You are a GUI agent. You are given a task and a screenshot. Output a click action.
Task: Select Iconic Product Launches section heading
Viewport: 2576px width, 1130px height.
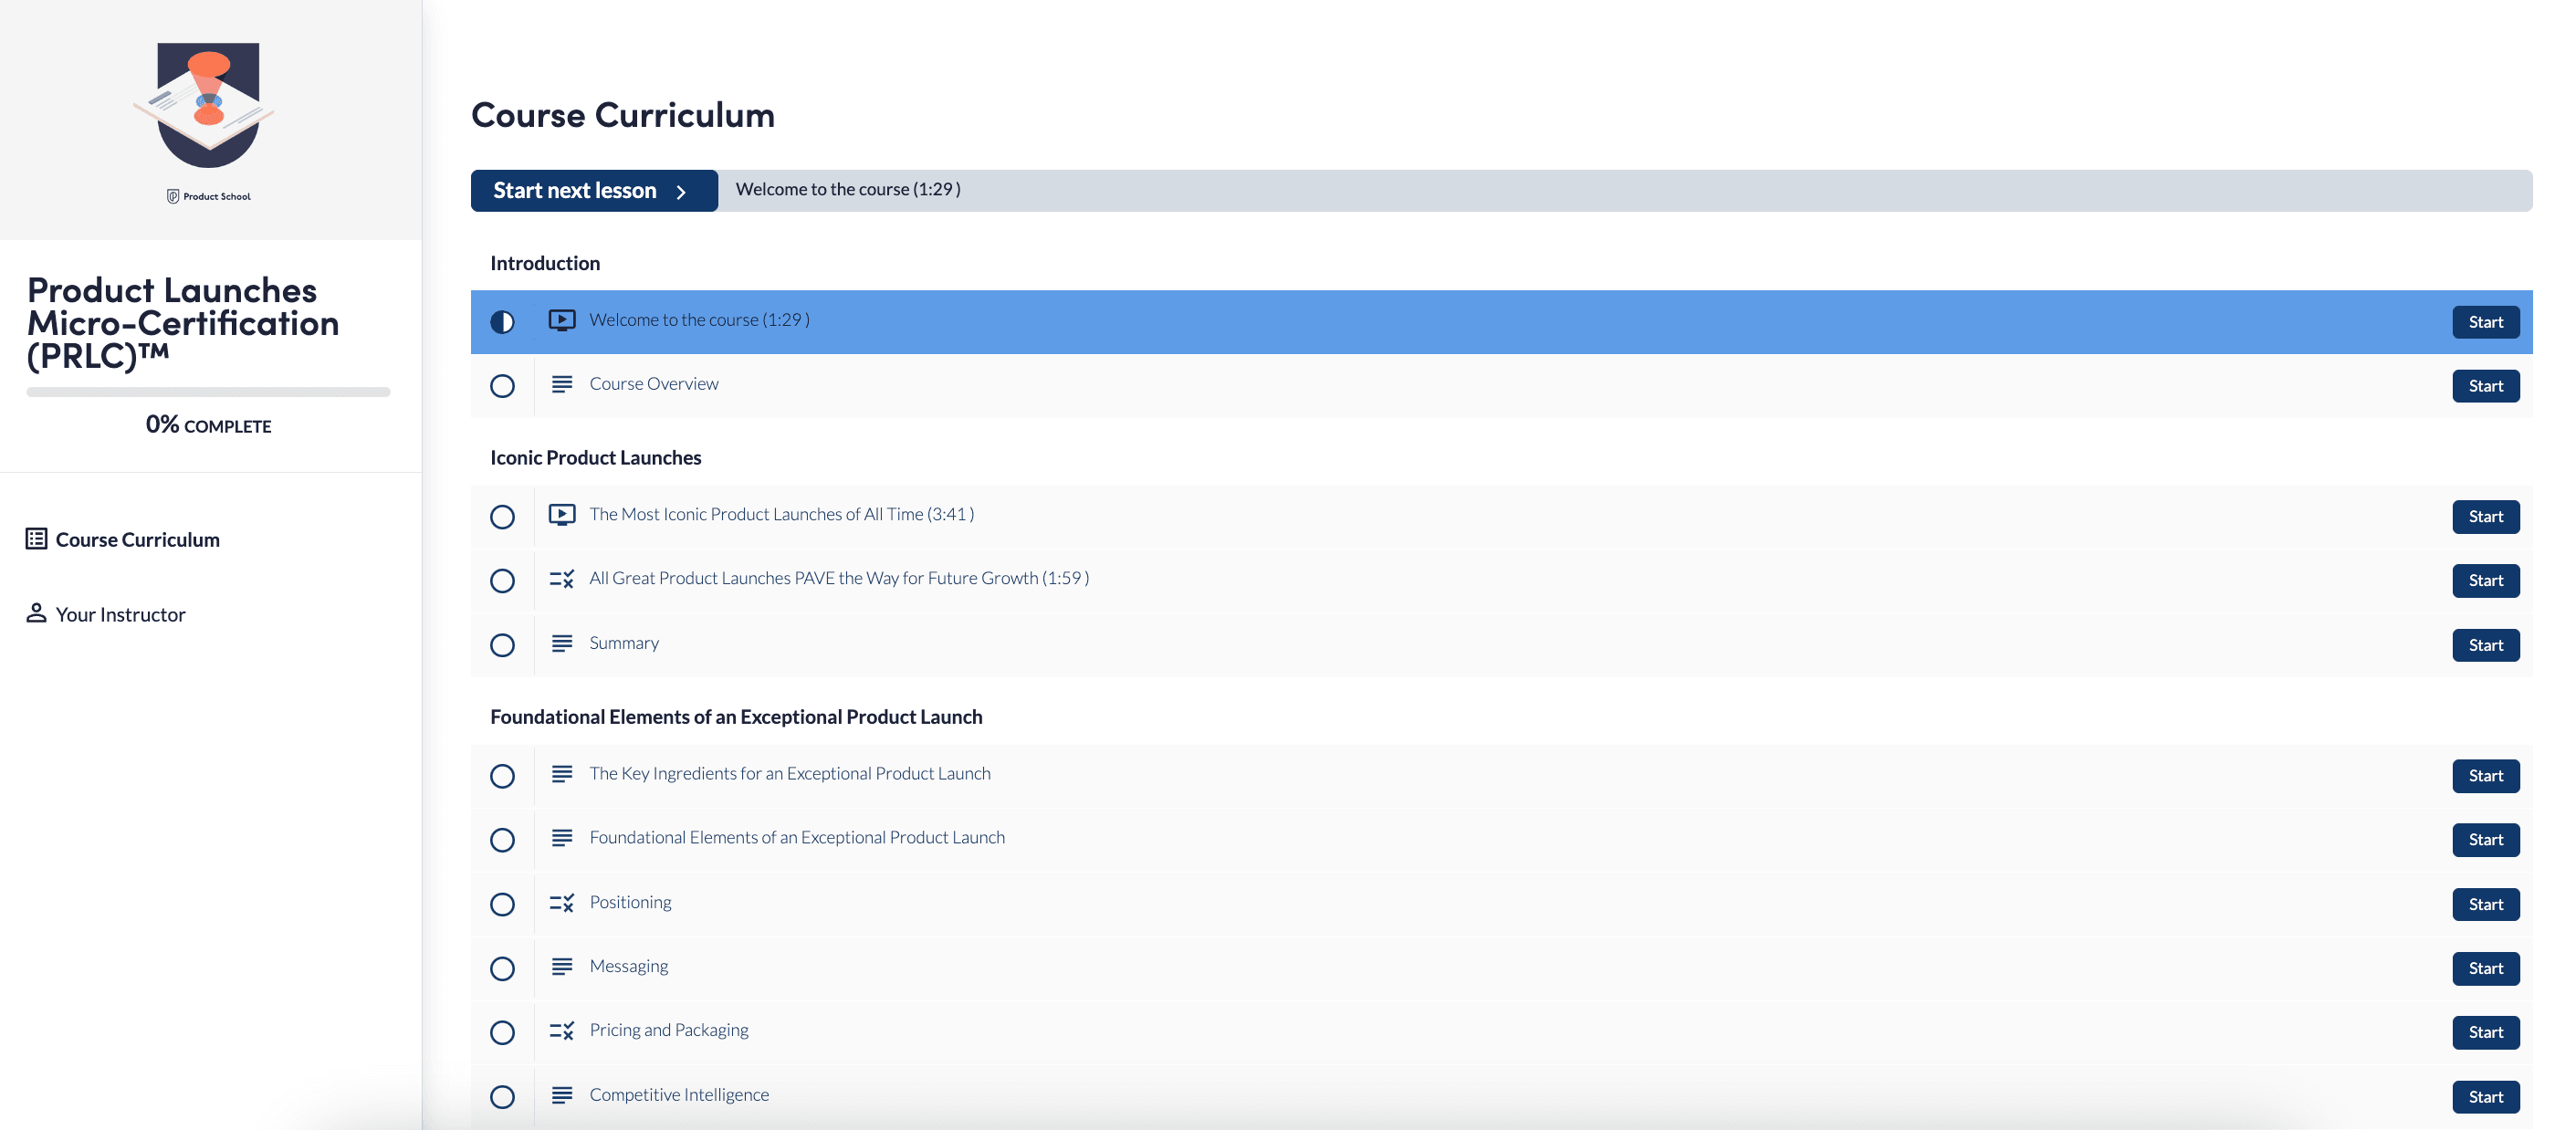595,457
